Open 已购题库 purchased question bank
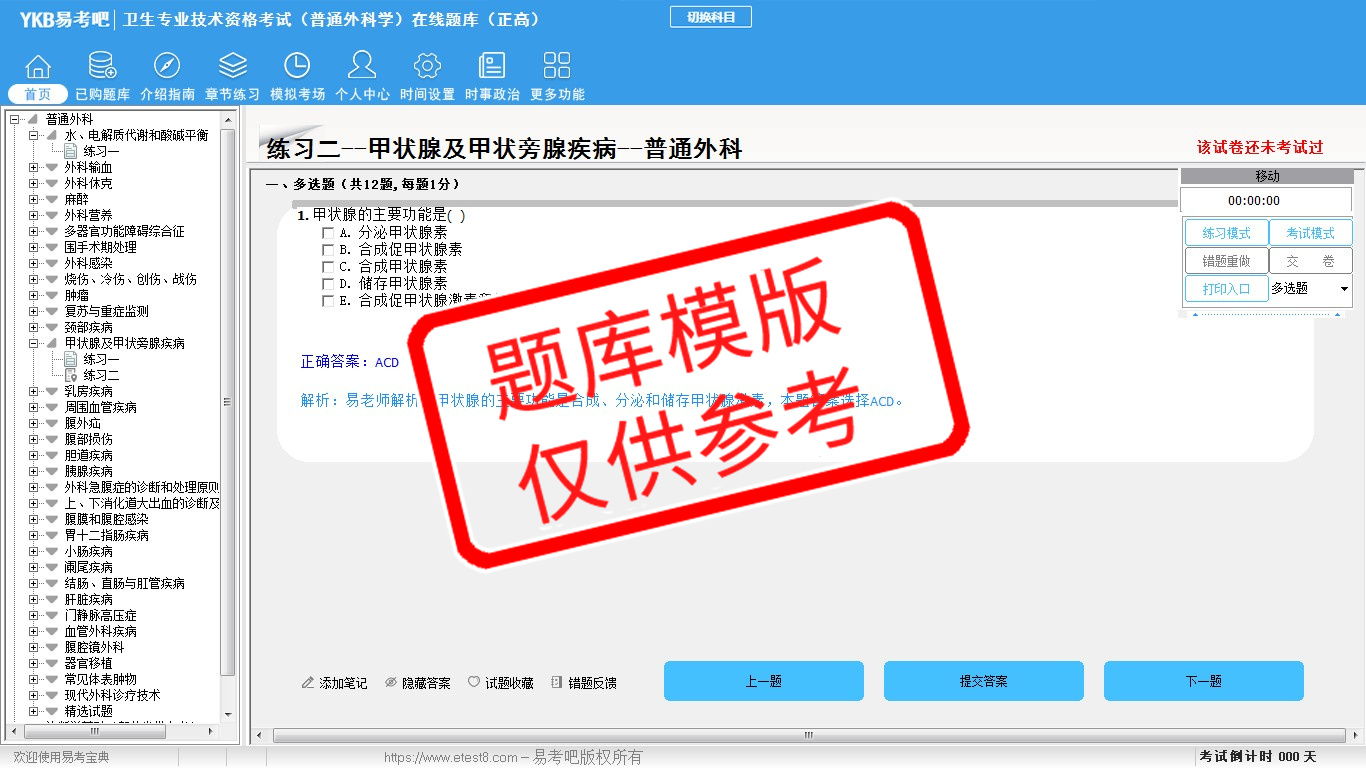The image size is (1366, 768). coord(102,68)
